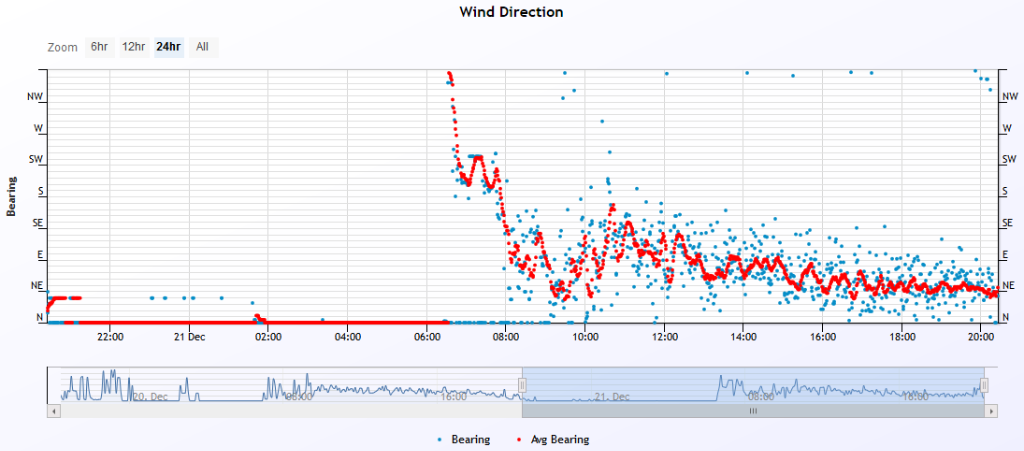Click the navigator scrollbar left arrow
Screen dimensions: 1024x451
[54, 411]
